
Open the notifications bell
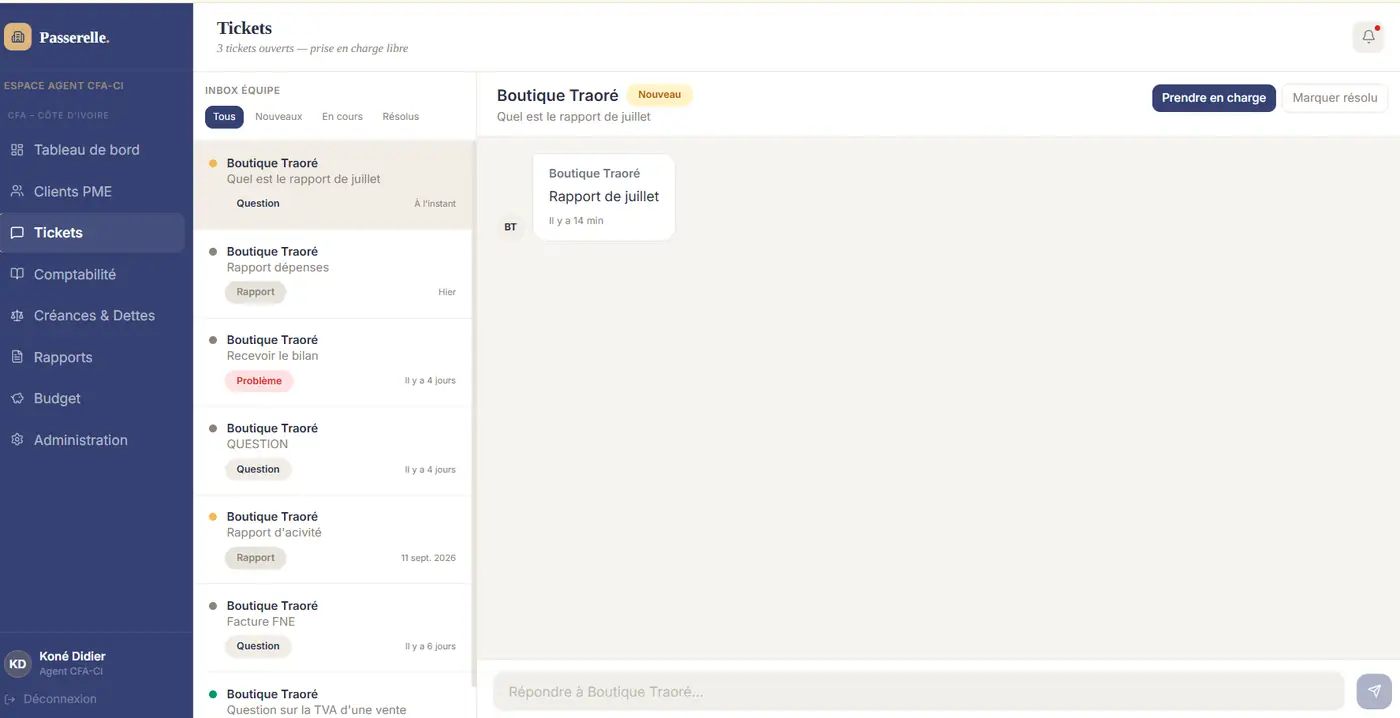[1369, 37]
